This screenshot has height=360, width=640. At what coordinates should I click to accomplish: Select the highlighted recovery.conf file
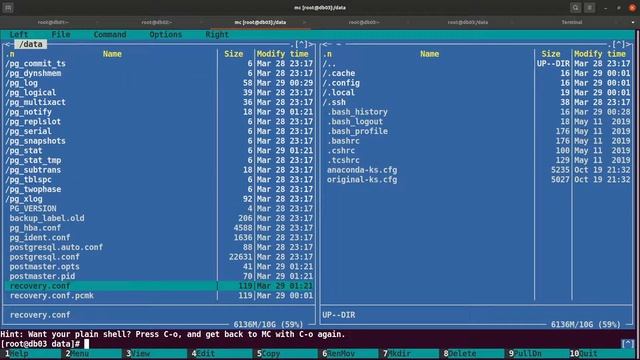click(159, 286)
